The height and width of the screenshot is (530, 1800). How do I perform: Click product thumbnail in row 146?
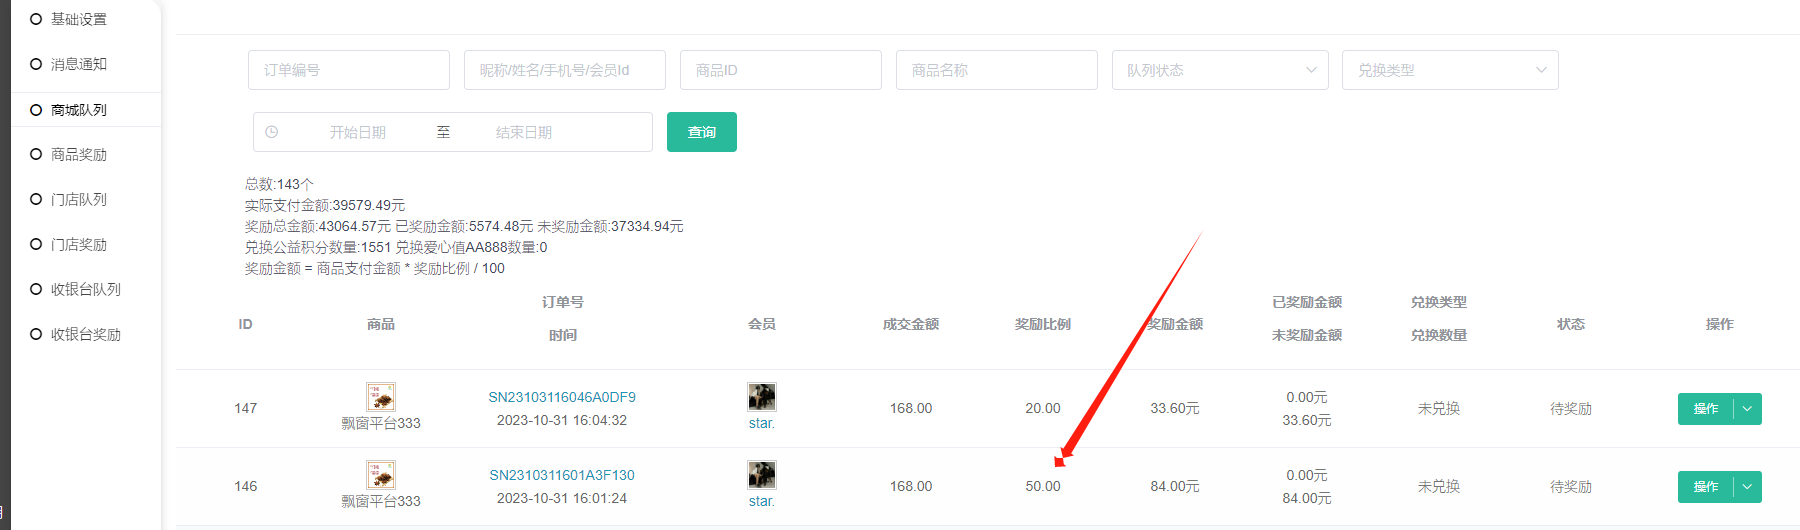pos(381,475)
